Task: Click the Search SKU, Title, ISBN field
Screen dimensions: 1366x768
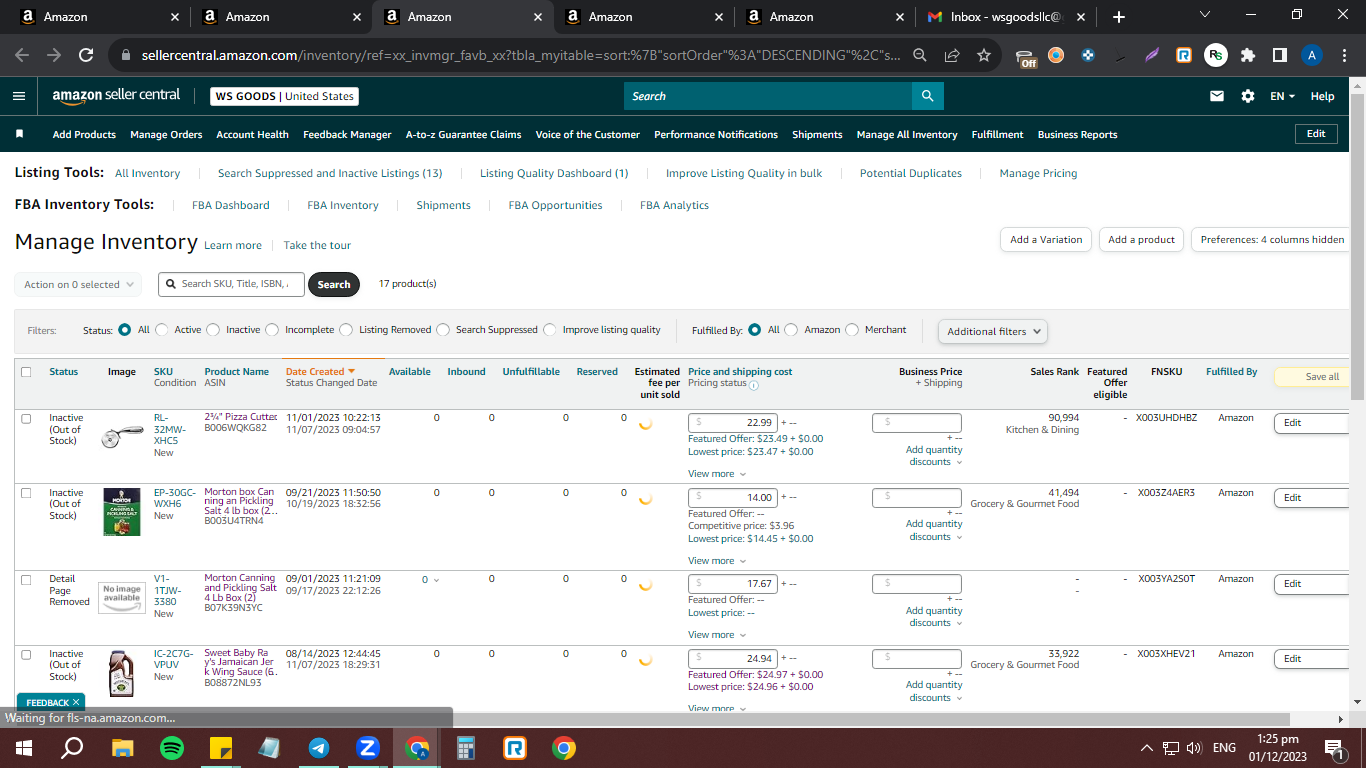Action: coord(232,284)
